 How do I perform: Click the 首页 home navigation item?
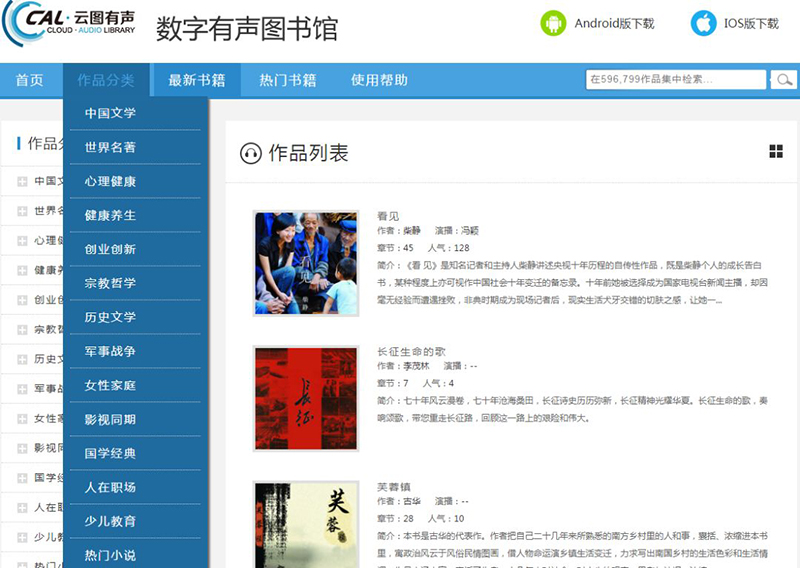(x=30, y=80)
